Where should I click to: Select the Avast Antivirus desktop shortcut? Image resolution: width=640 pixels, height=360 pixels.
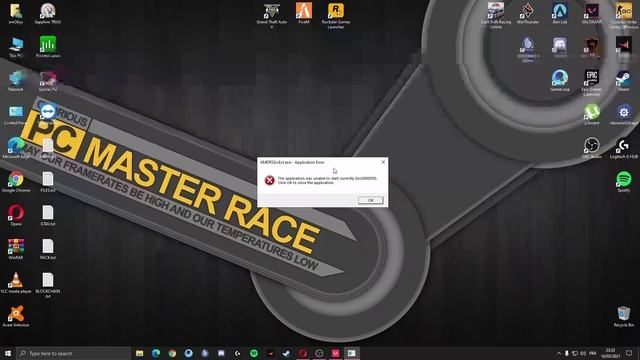point(16,316)
